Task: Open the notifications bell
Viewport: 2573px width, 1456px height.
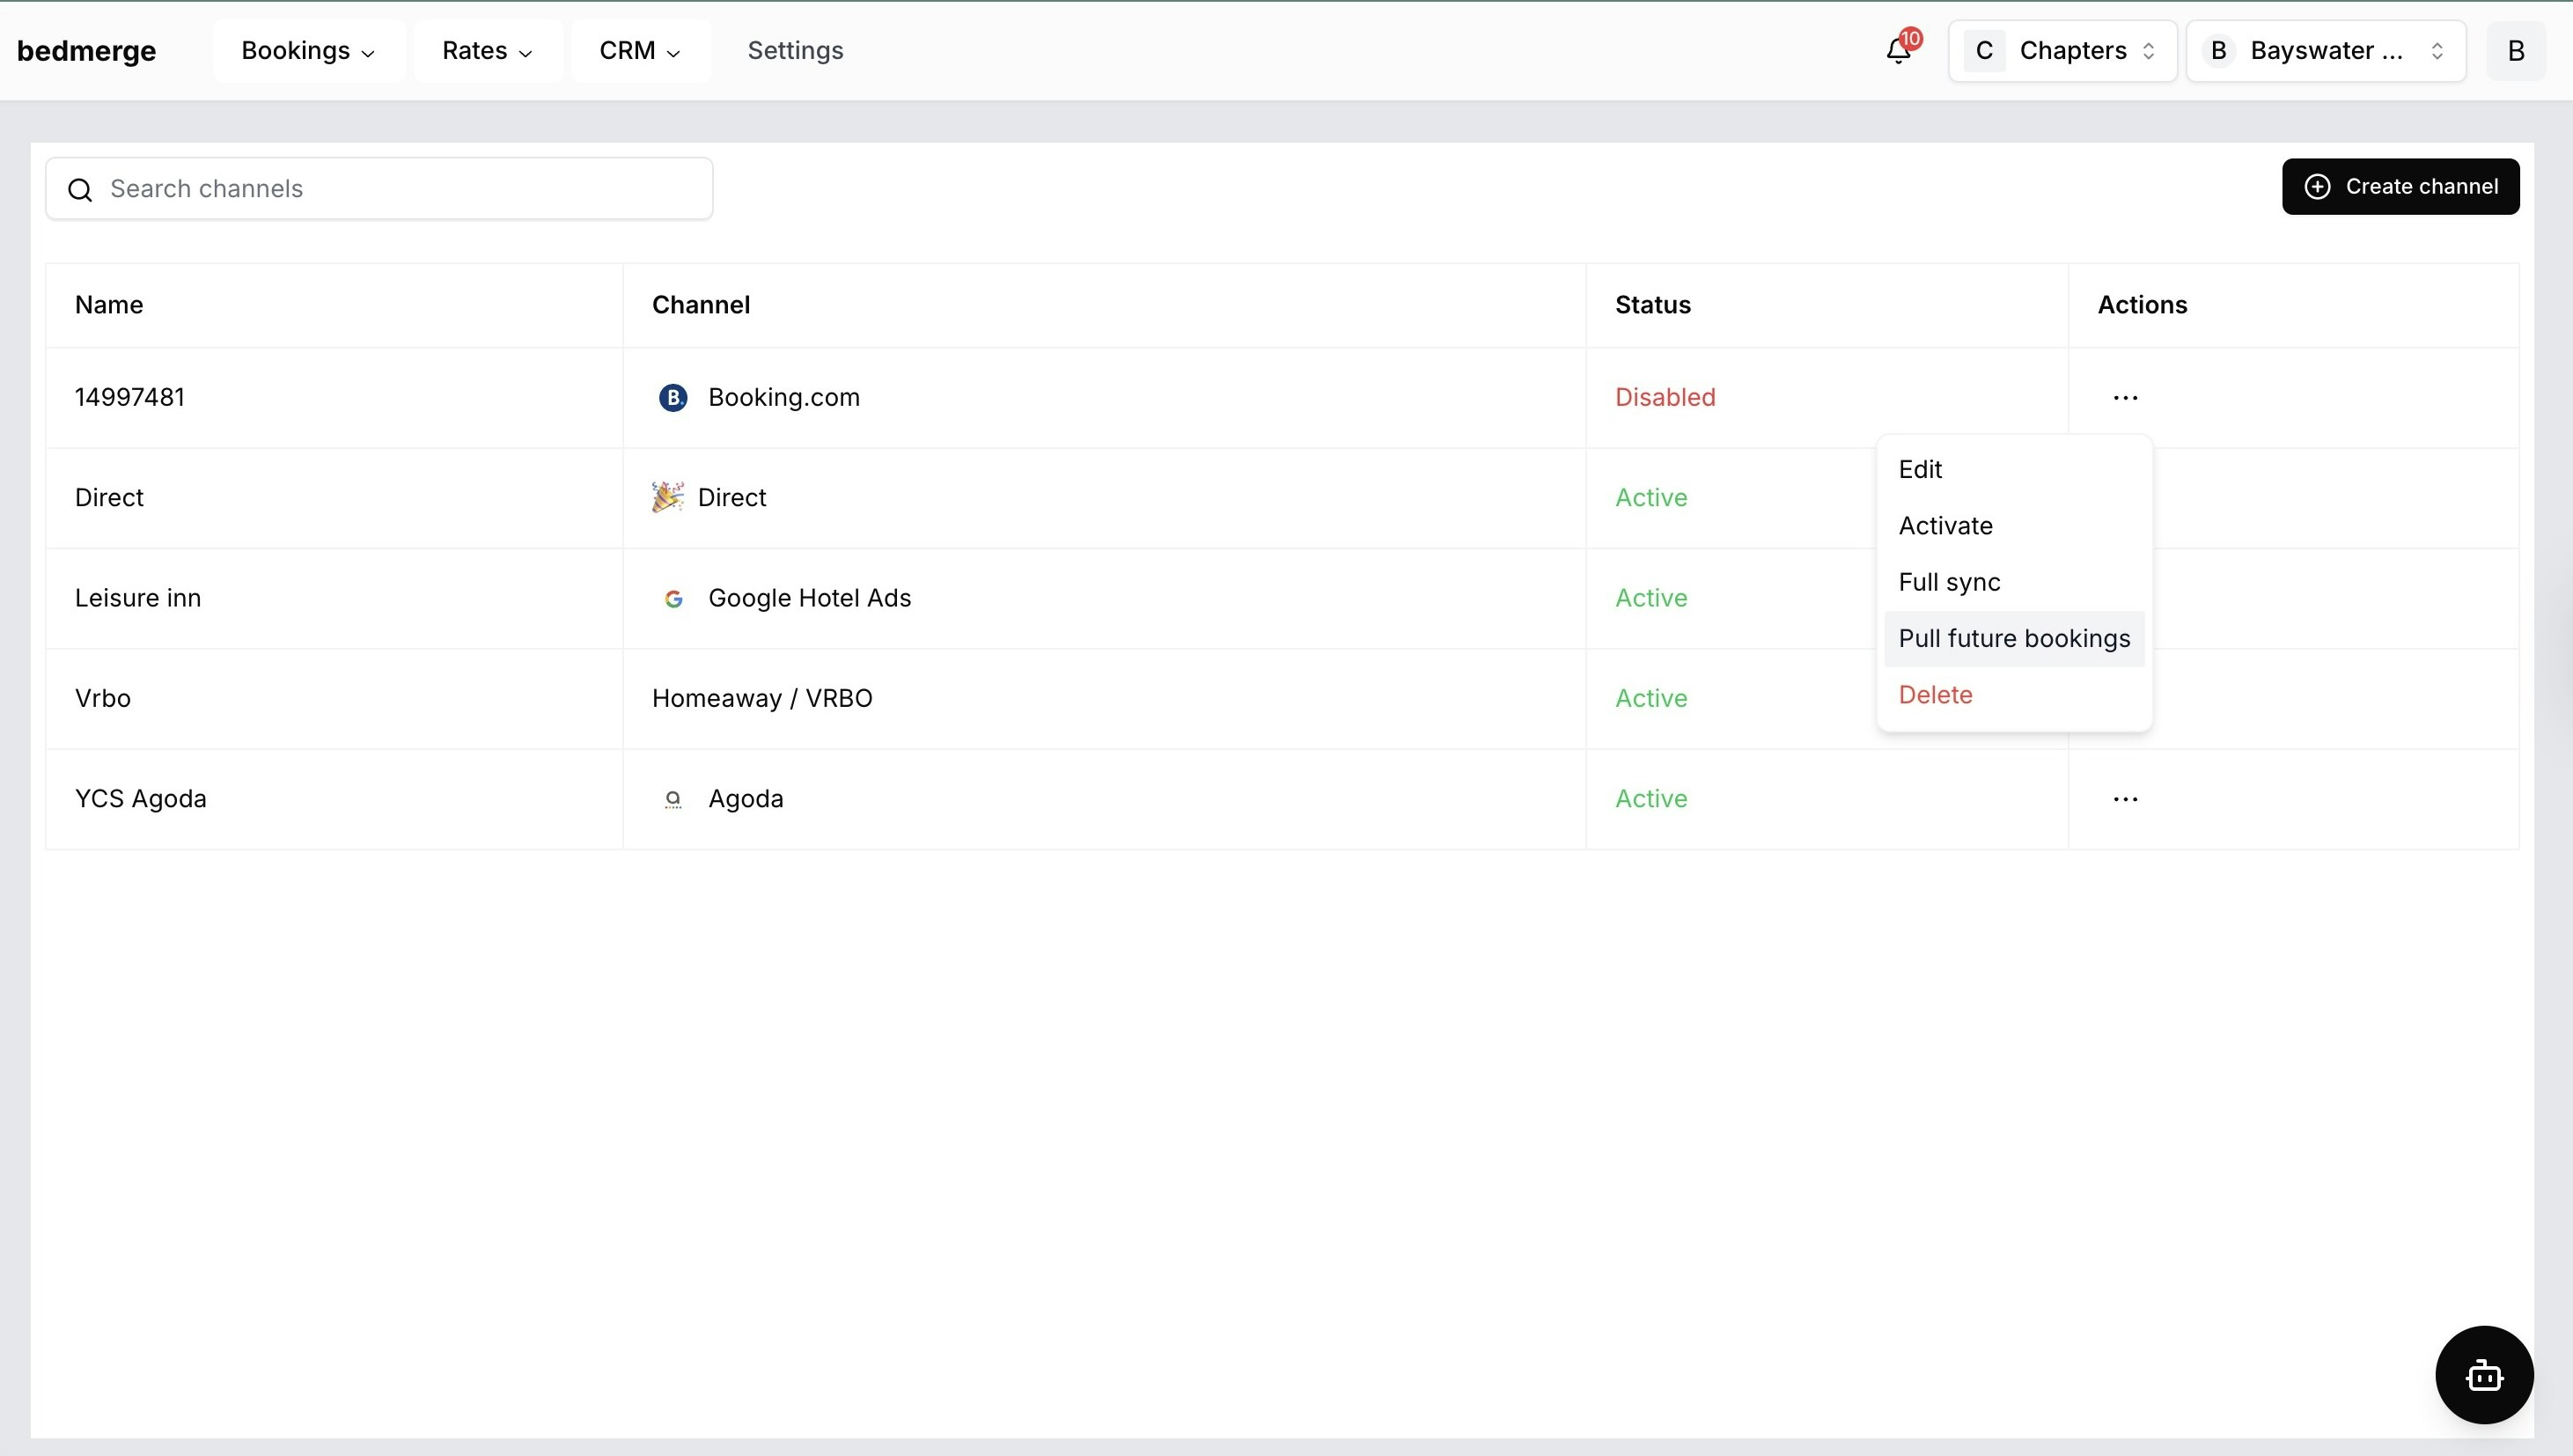Action: click(1896, 50)
